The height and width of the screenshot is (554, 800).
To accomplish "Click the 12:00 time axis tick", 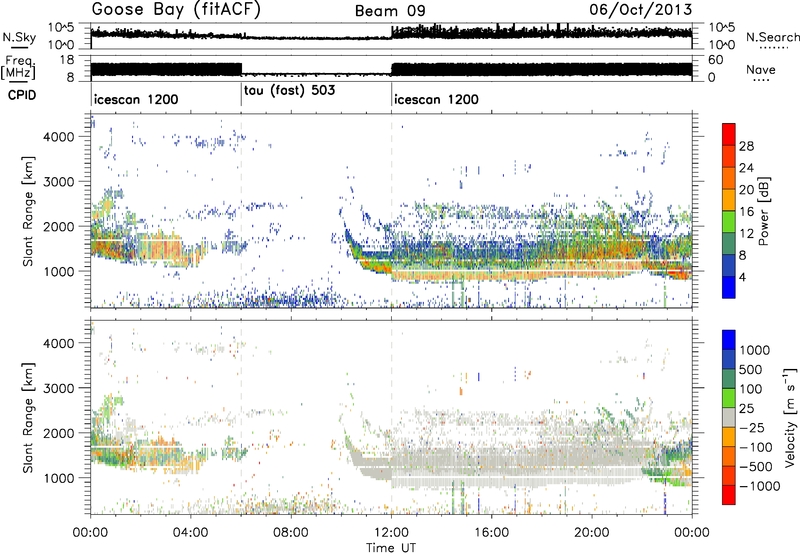I will point(391,532).
